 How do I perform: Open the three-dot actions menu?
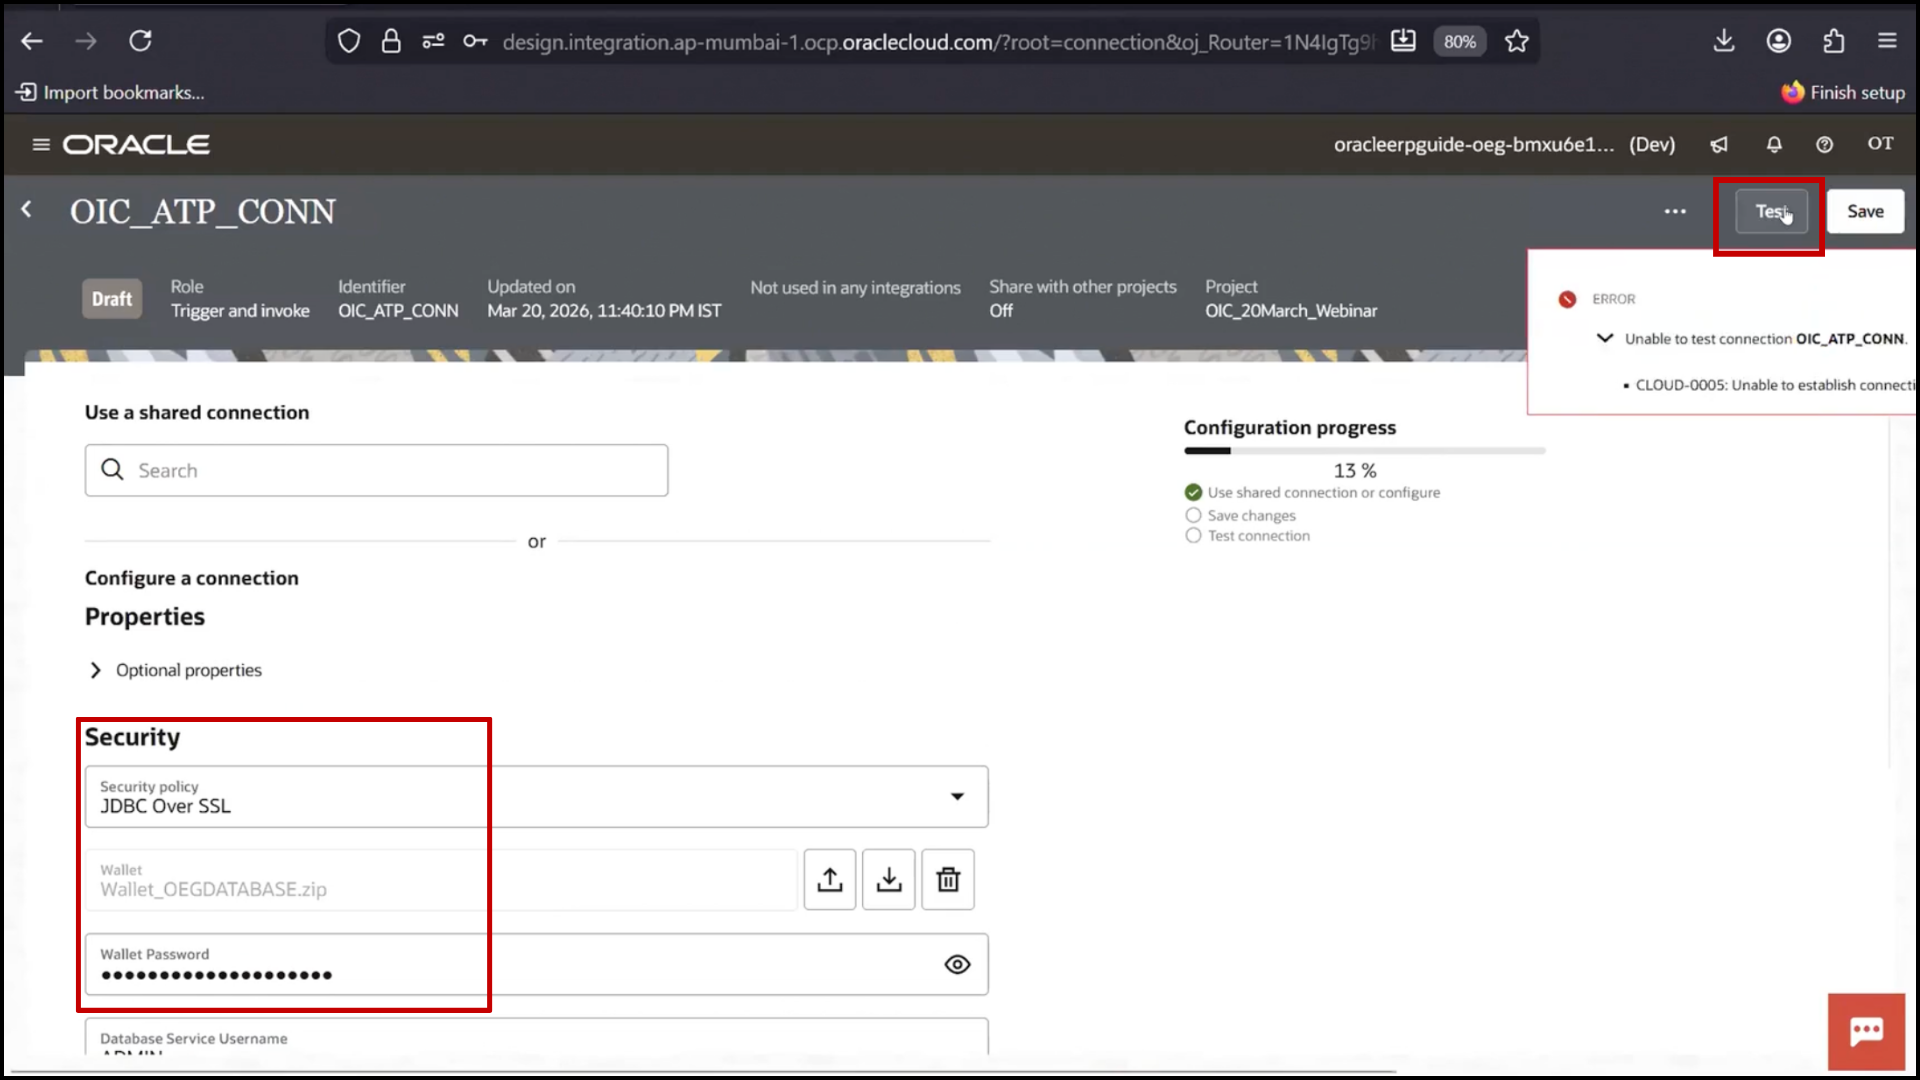click(1675, 211)
